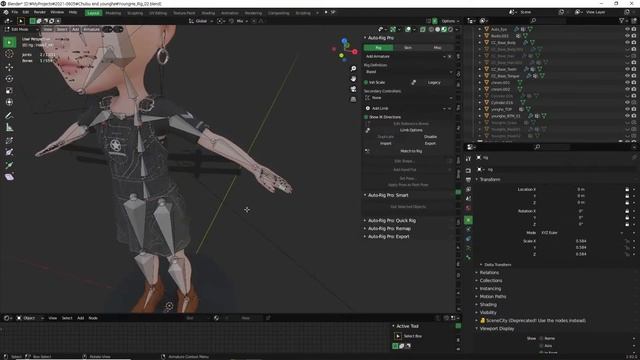The width and height of the screenshot is (640, 360).
Task: Click the viewport zoom magnifier icon
Action: coord(353,69)
